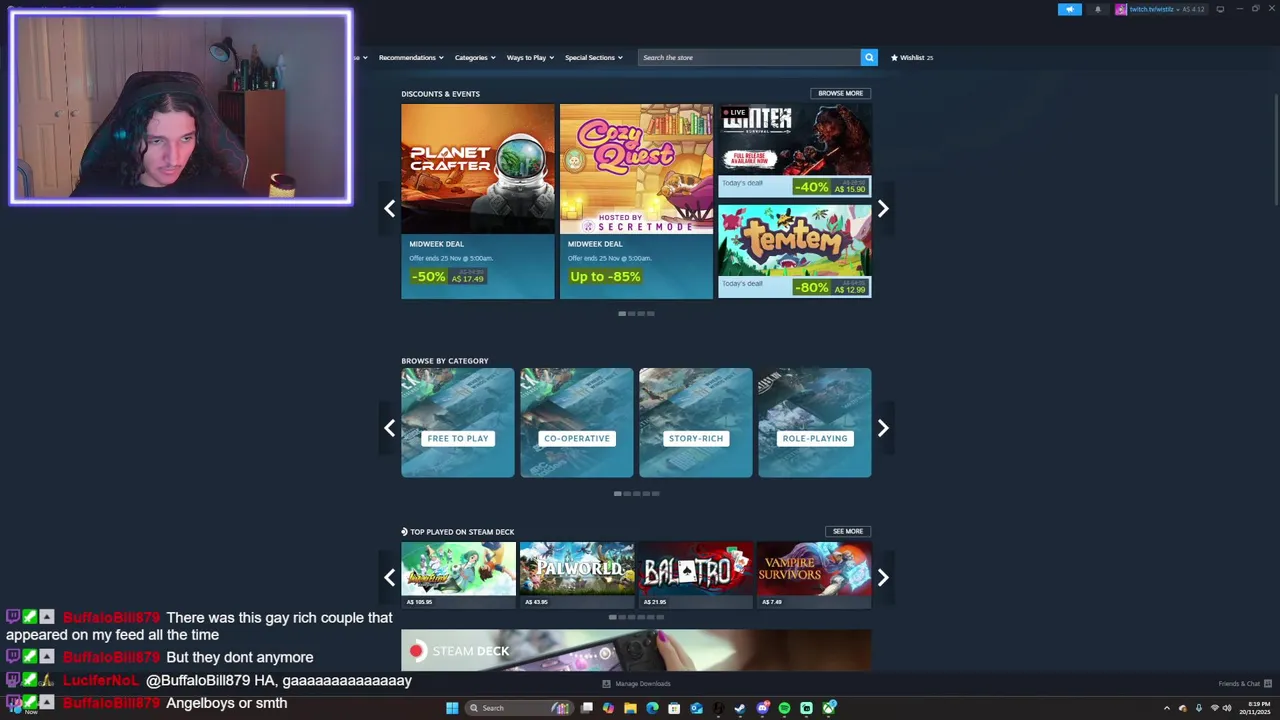This screenshot has width=1280, height=720.
Task: Click Manage Downloads text
Action: point(643,684)
